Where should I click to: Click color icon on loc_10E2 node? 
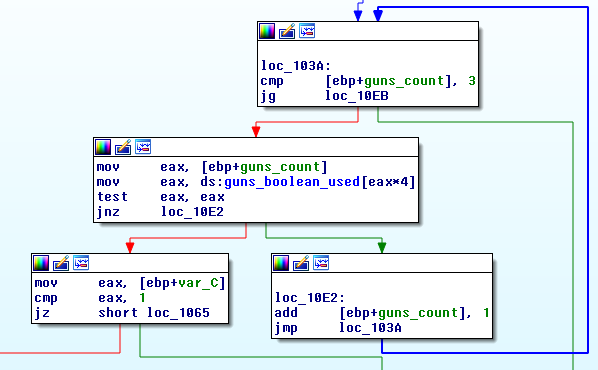coord(281,263)
